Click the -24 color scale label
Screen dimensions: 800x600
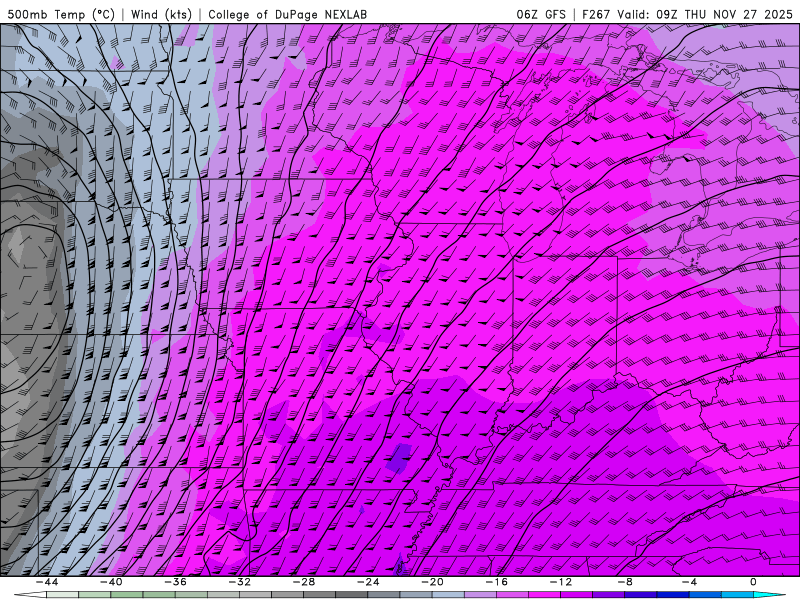368,582
